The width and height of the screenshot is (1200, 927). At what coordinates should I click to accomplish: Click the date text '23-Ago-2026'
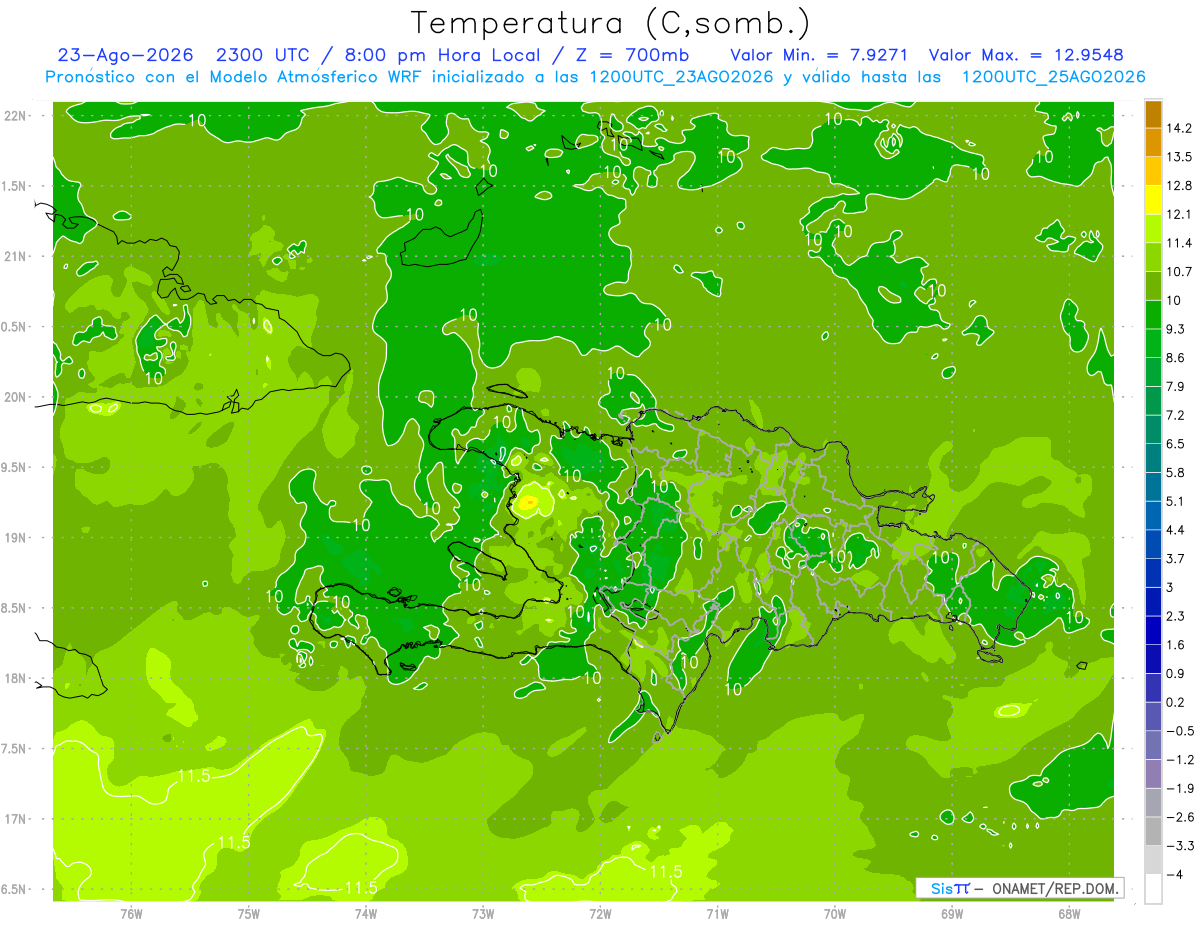[126, 55]
